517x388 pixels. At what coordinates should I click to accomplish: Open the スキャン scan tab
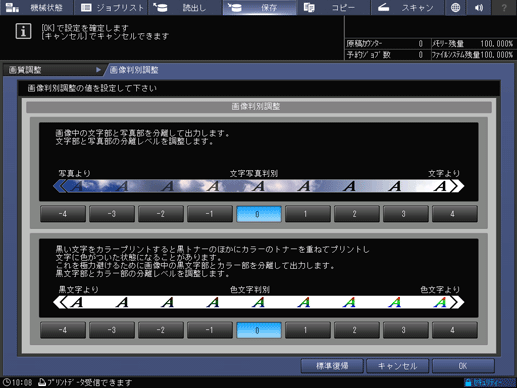tap(407, 7)
